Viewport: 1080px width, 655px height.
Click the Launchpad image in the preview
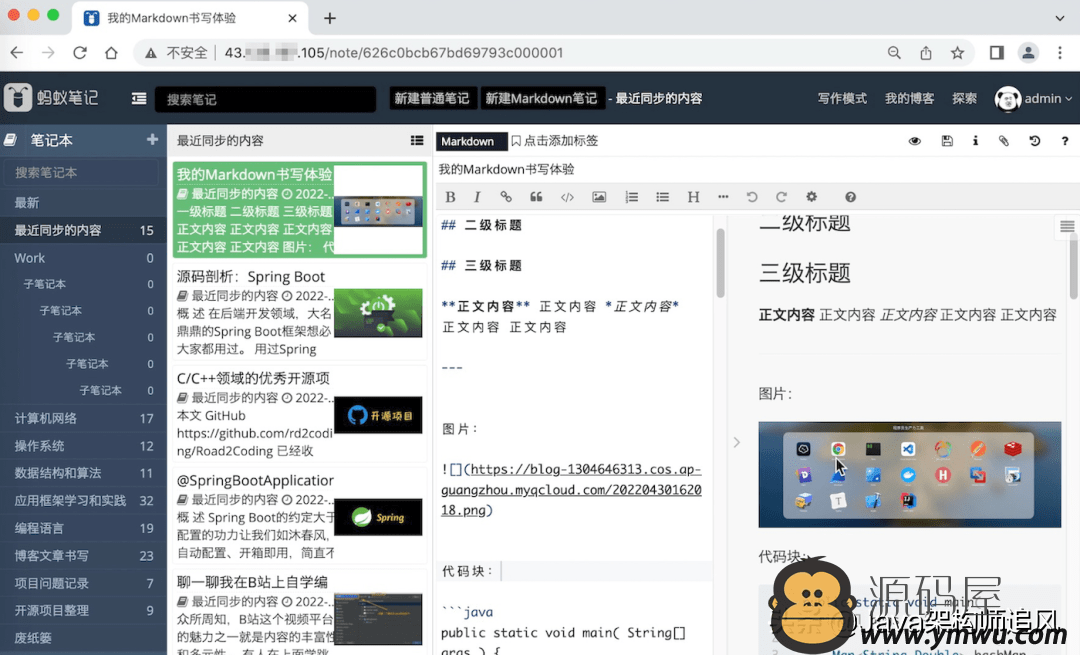point(909,475)
